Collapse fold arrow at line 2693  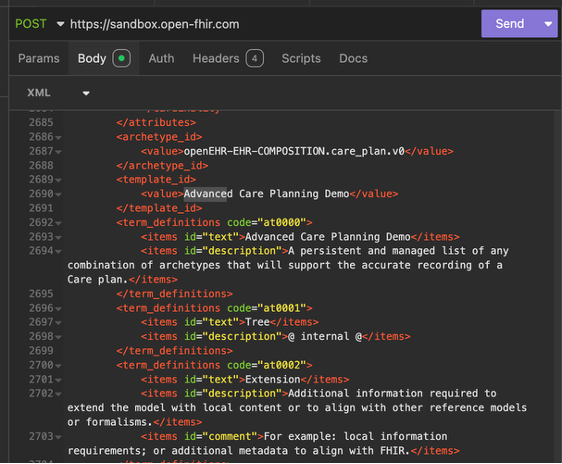click(58, 238)
